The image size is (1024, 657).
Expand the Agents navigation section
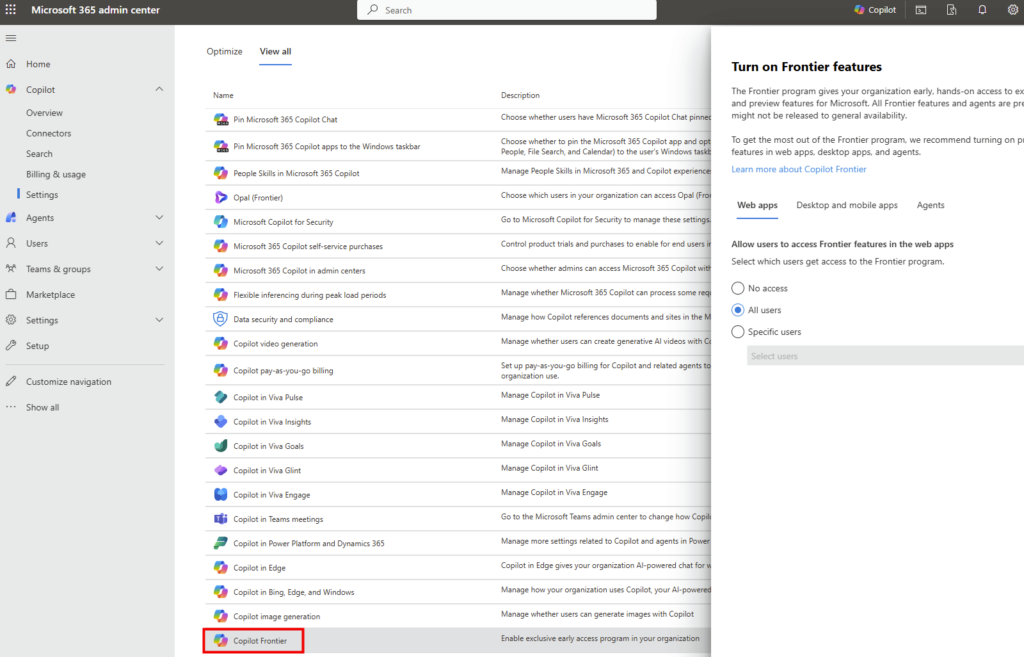click(x=159, y=218)
